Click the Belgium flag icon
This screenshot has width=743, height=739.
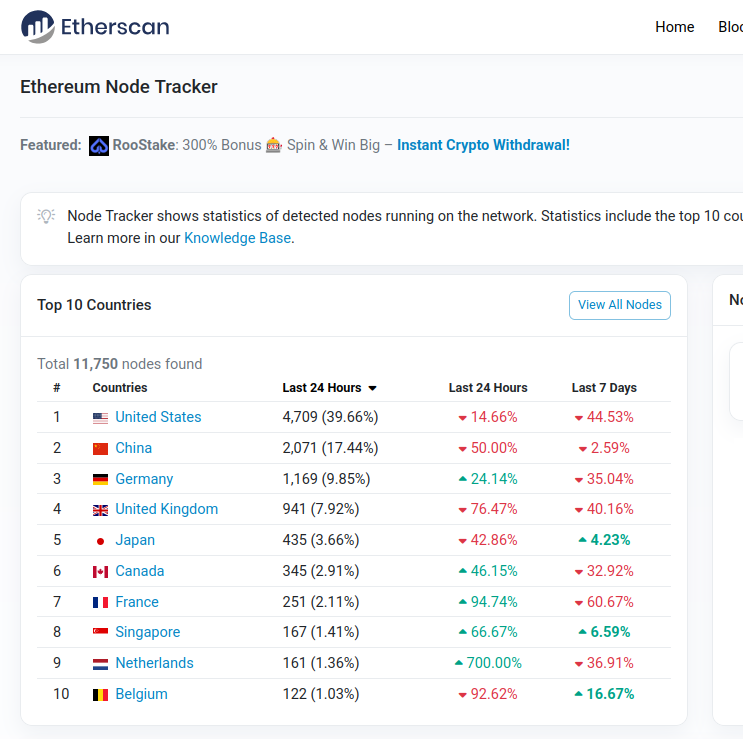[100, 695]
